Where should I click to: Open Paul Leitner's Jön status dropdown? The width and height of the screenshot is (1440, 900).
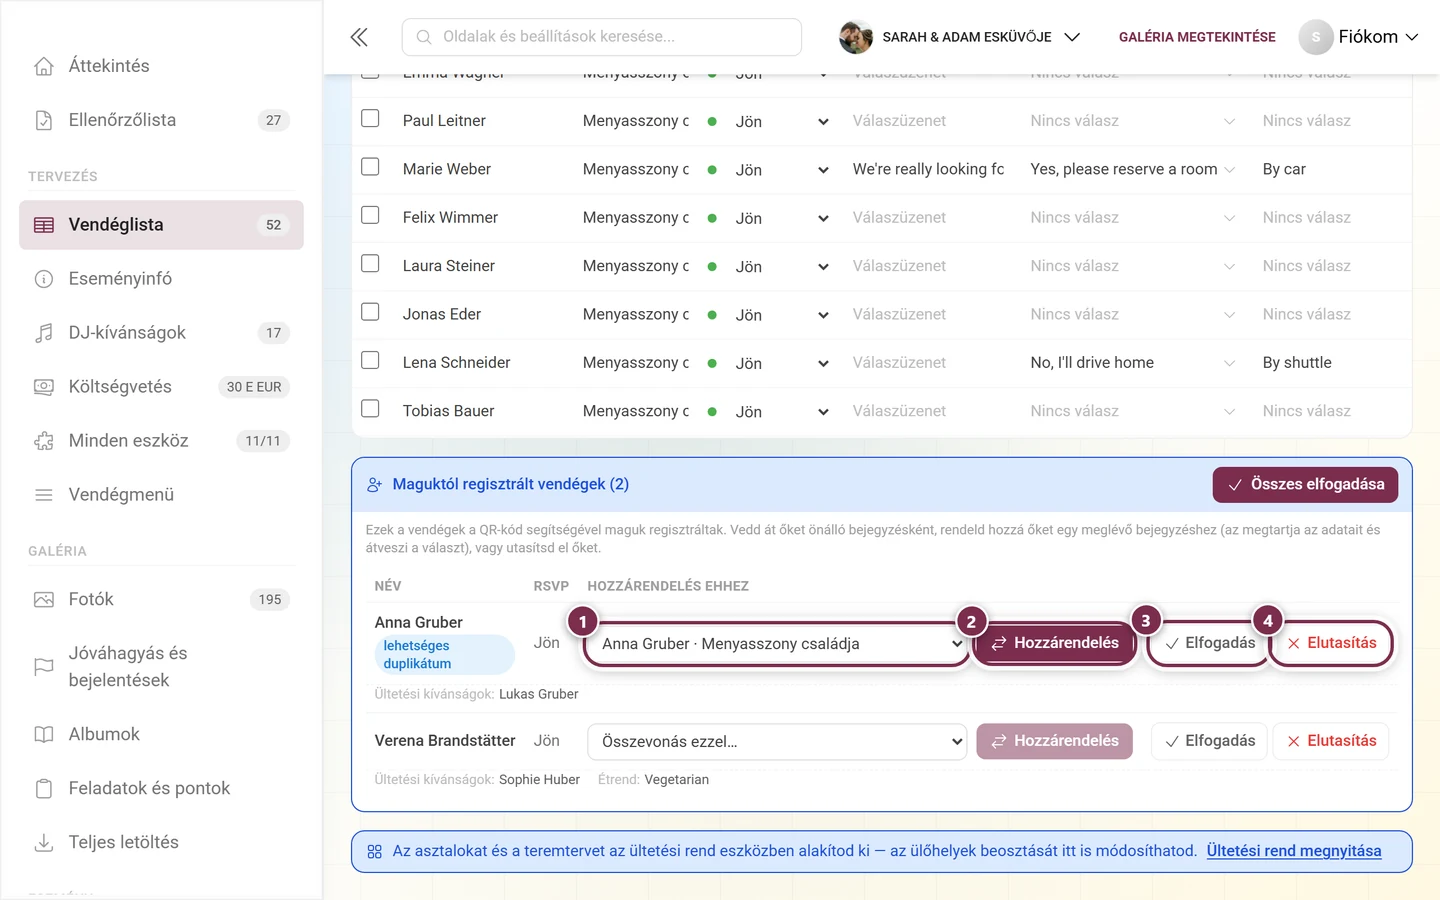pyautogui.click(x=782, y=122)
